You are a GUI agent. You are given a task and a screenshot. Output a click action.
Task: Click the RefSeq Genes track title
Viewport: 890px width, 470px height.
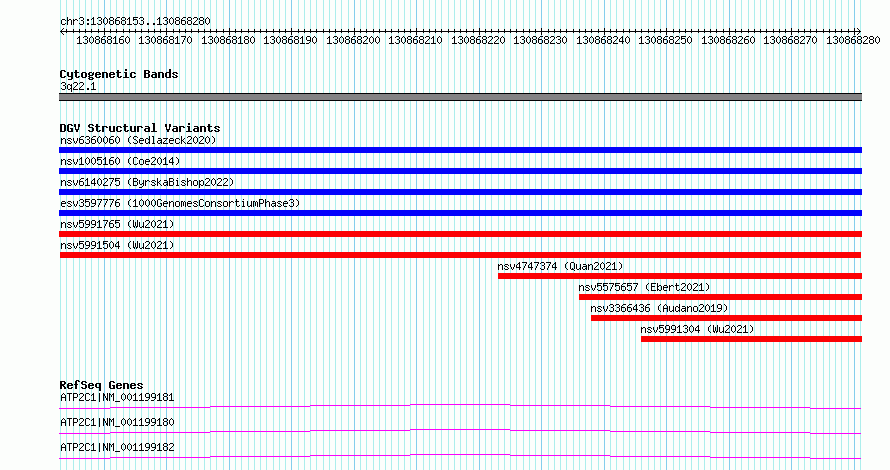(101, 385)
